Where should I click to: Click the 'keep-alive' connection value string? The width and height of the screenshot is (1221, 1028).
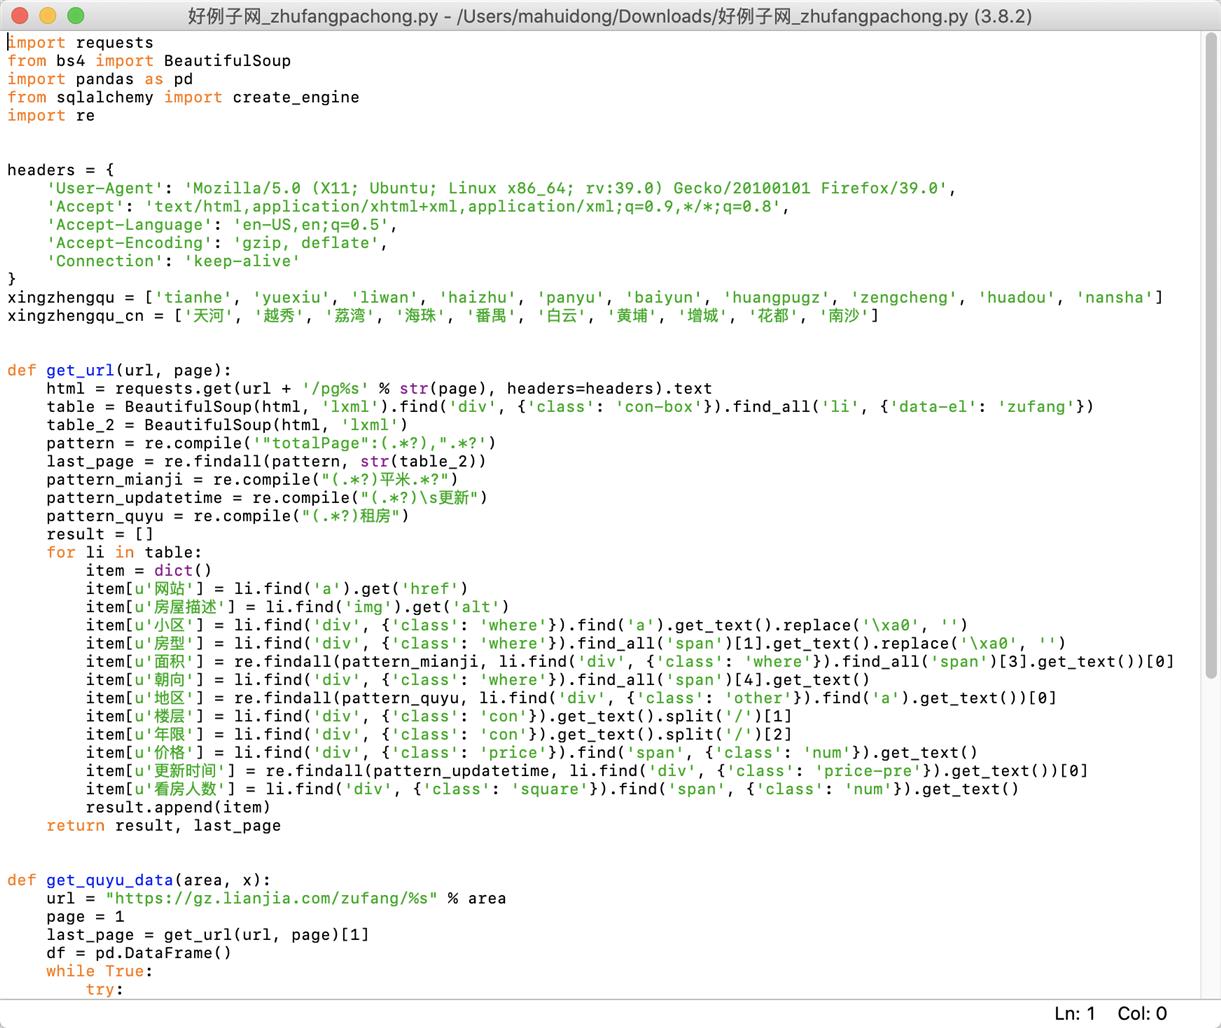click(241, 261)
